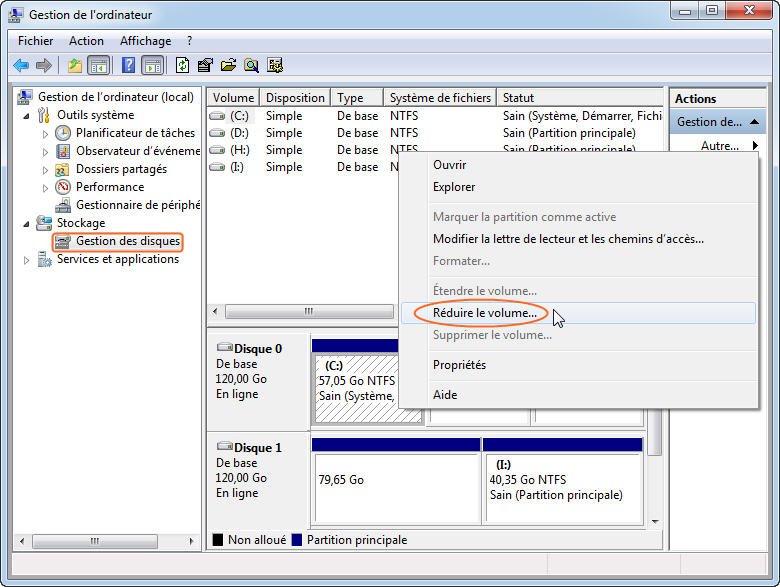Select the Performance gauge icon
Image resolution: width=780 pixels, height=587 pixels.
tap(63, 187)
